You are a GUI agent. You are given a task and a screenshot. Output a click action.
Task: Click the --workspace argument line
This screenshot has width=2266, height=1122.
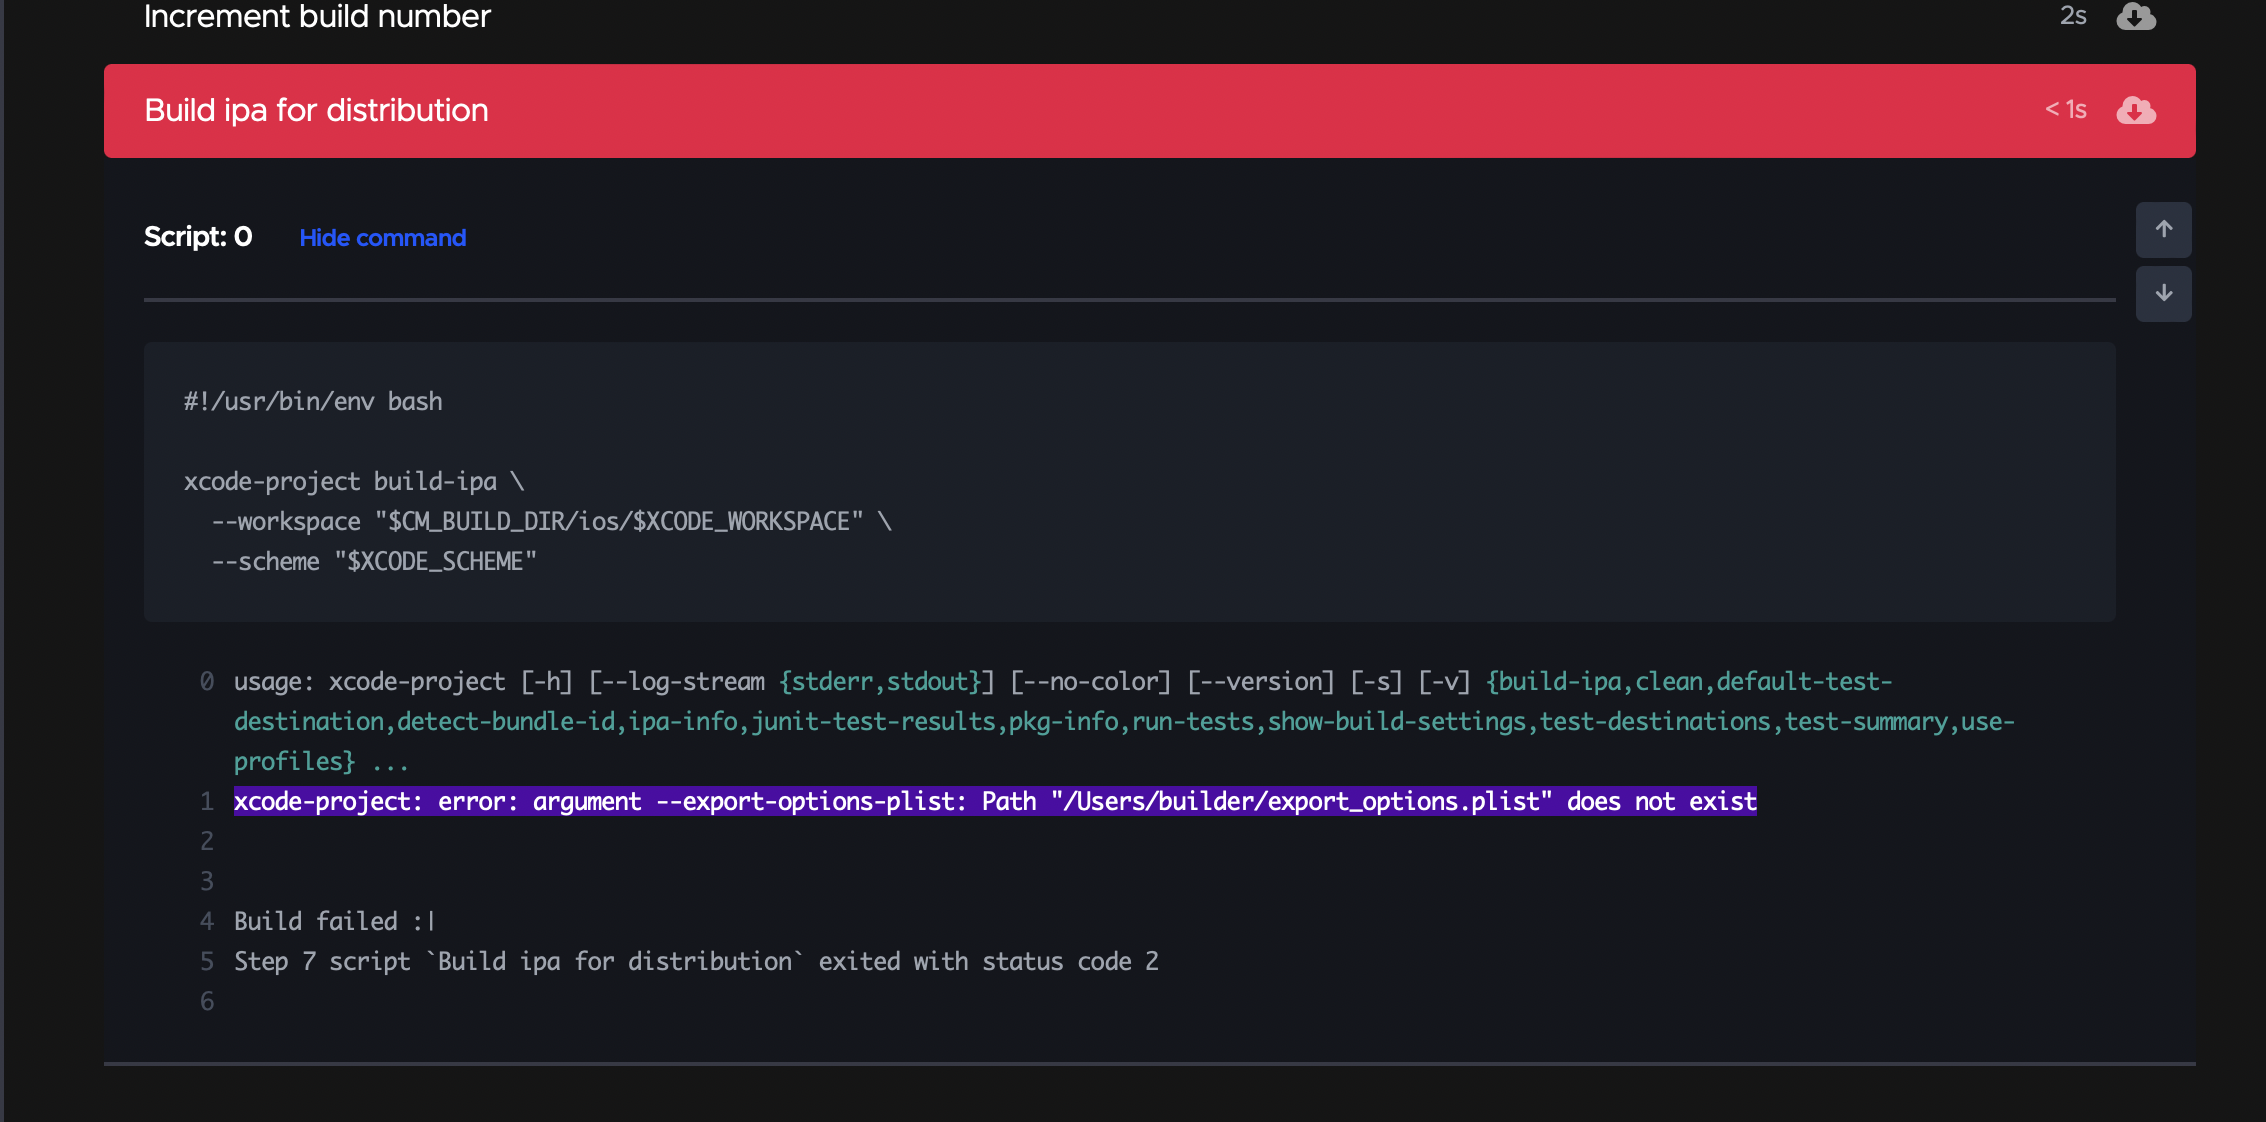(x=551, y=521)
